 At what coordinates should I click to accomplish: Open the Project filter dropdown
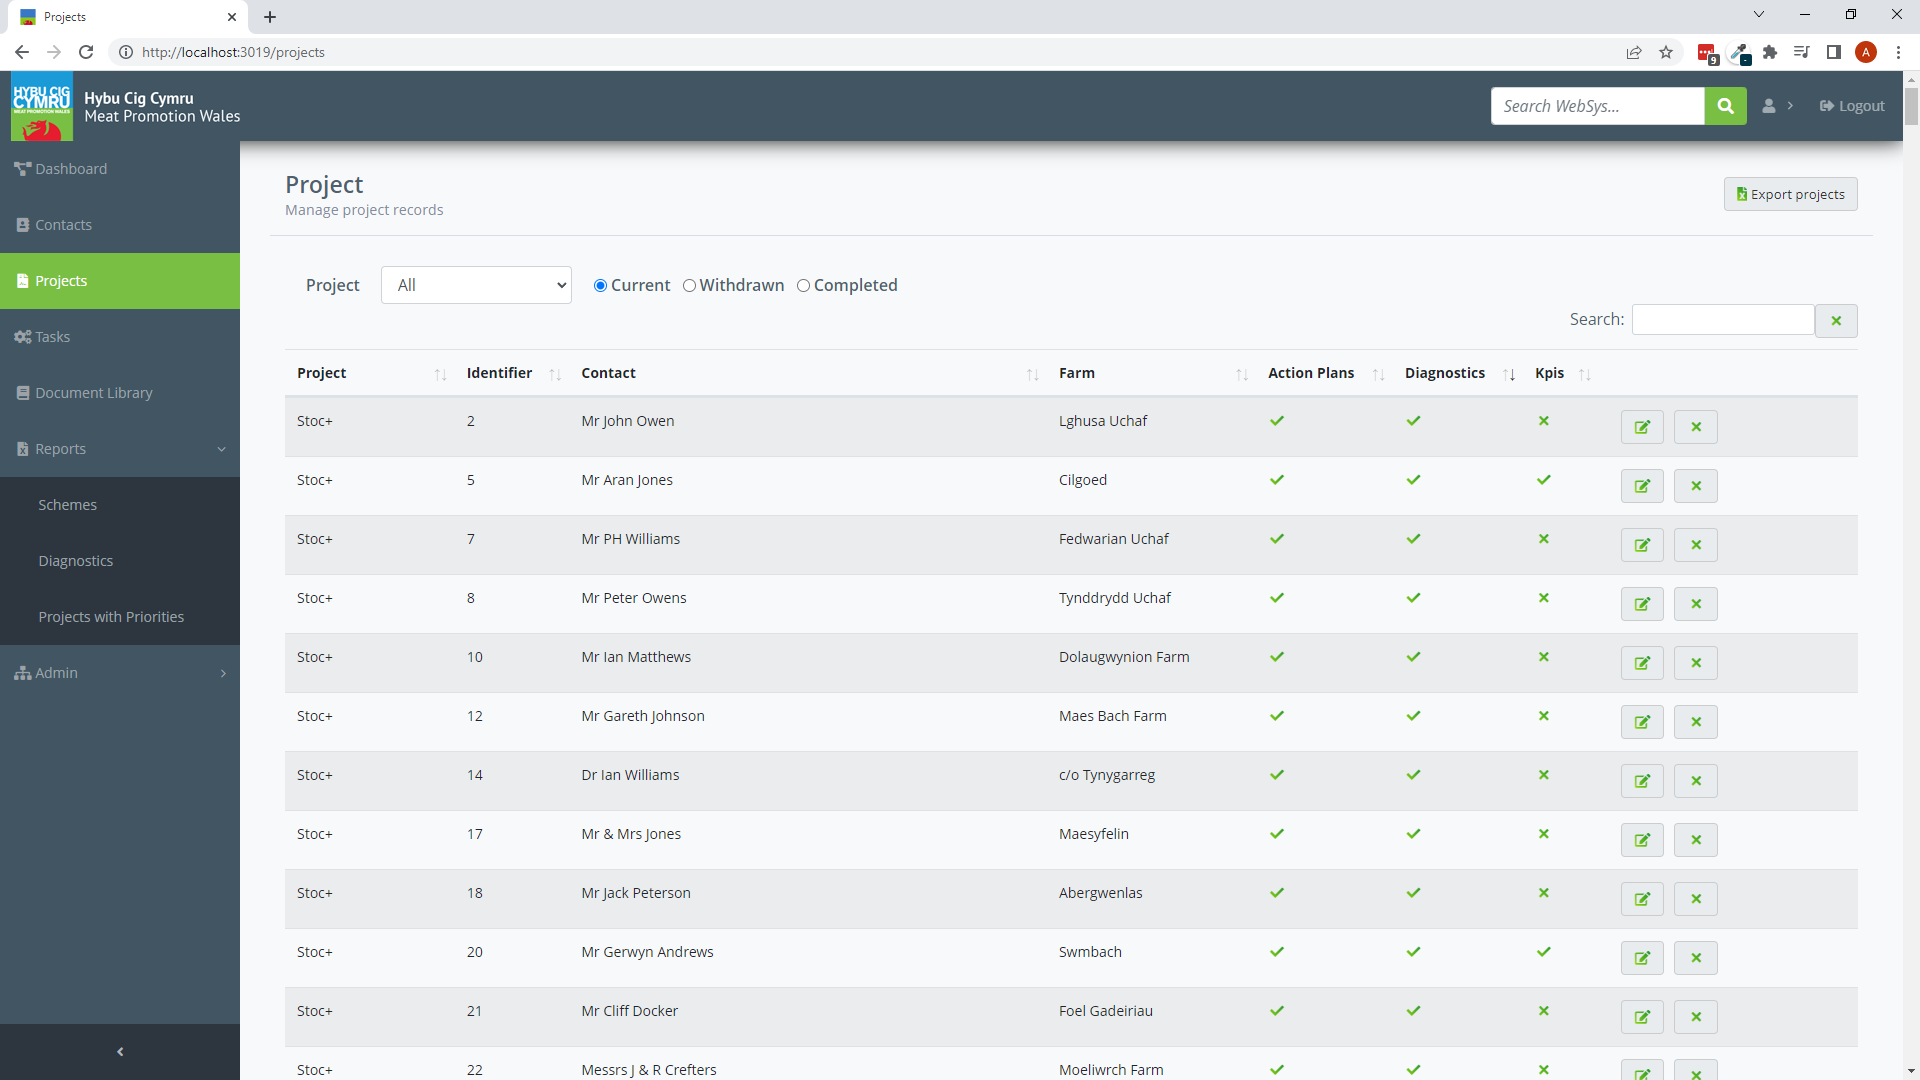coord(476,285)
